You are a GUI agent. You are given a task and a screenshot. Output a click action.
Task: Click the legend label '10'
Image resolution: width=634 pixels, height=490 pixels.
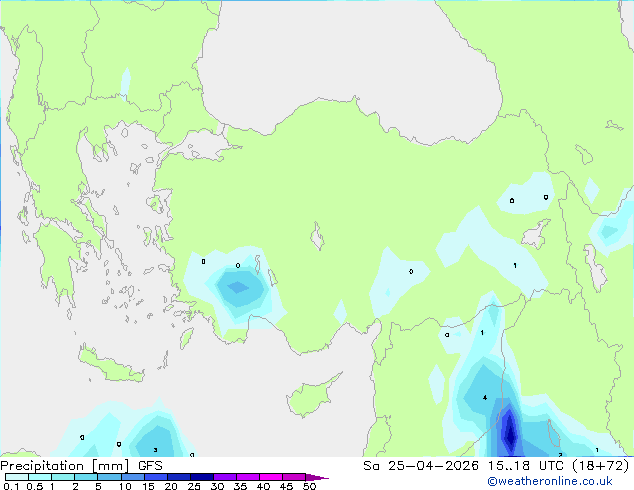125,486
